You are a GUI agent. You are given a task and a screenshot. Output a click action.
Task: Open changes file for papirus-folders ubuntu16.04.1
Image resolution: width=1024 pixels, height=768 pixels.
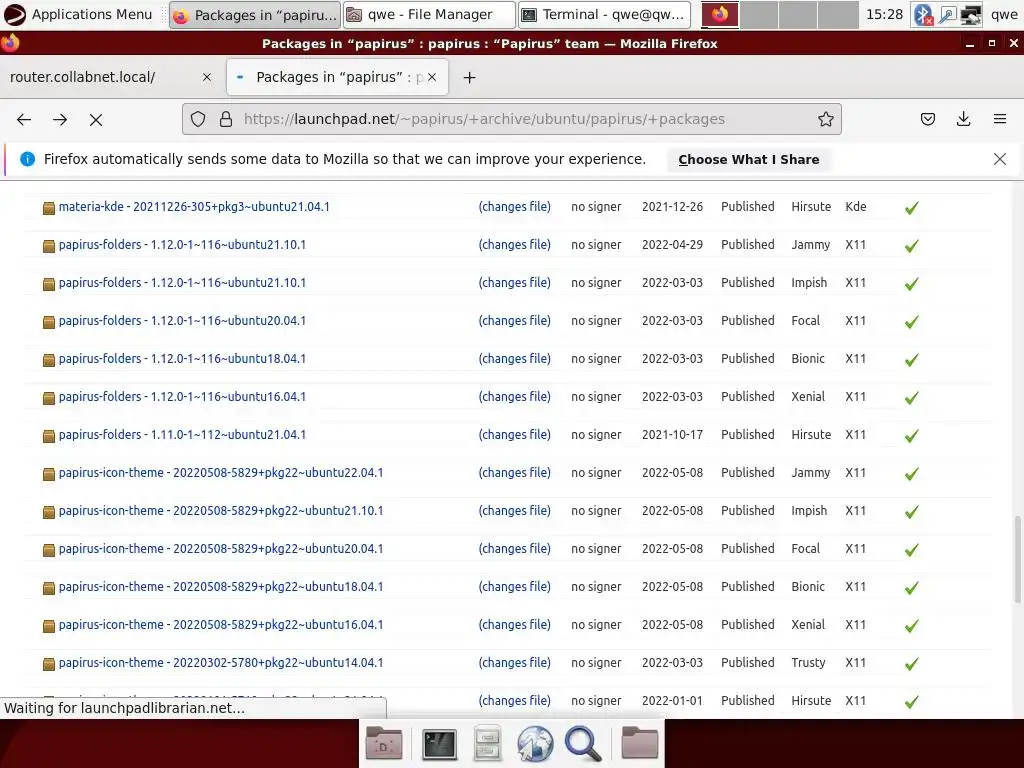point(515,397)
